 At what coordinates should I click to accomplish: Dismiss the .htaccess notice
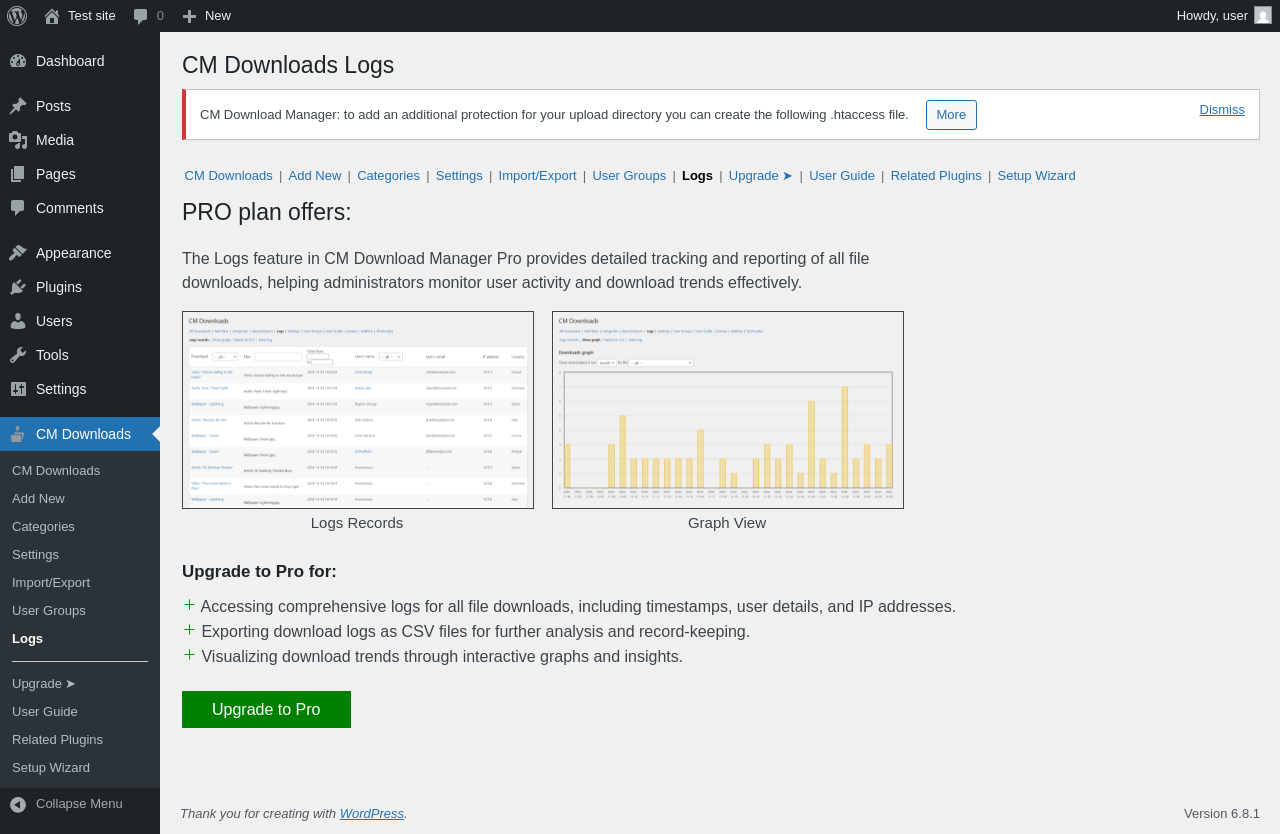(1222, 109)
